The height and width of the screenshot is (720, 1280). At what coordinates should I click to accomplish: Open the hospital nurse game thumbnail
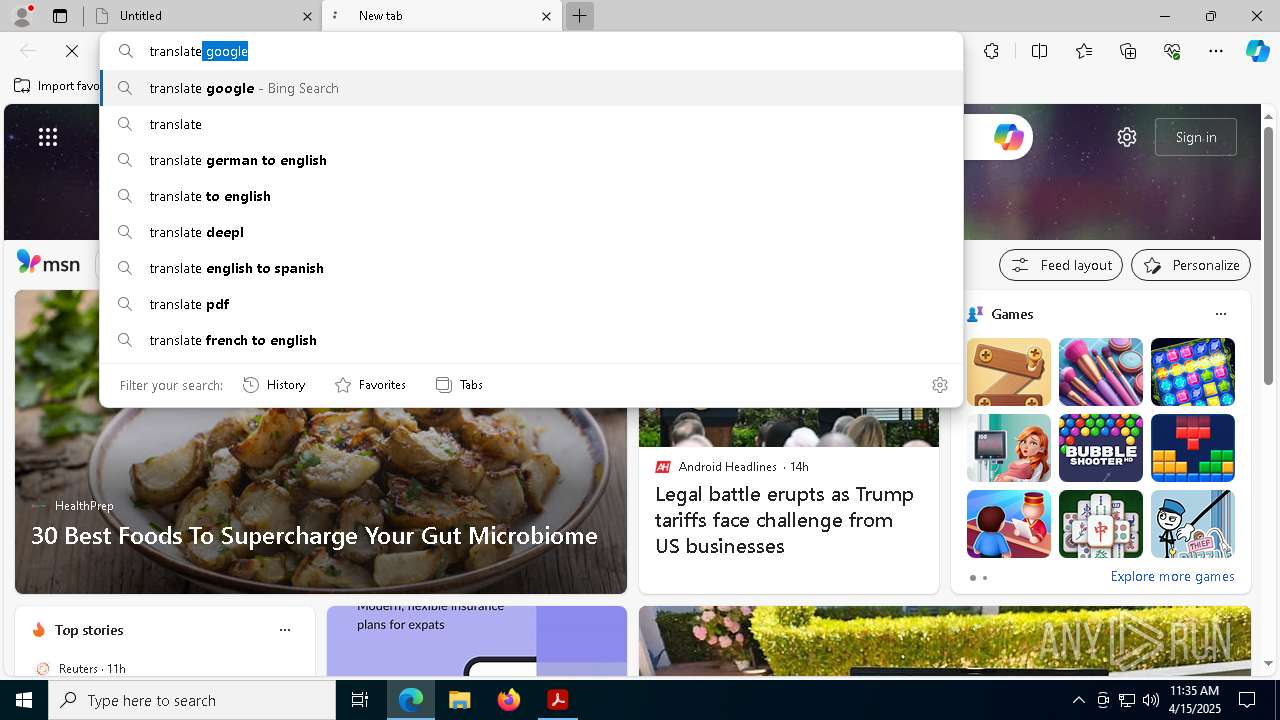pos(1009,448)
